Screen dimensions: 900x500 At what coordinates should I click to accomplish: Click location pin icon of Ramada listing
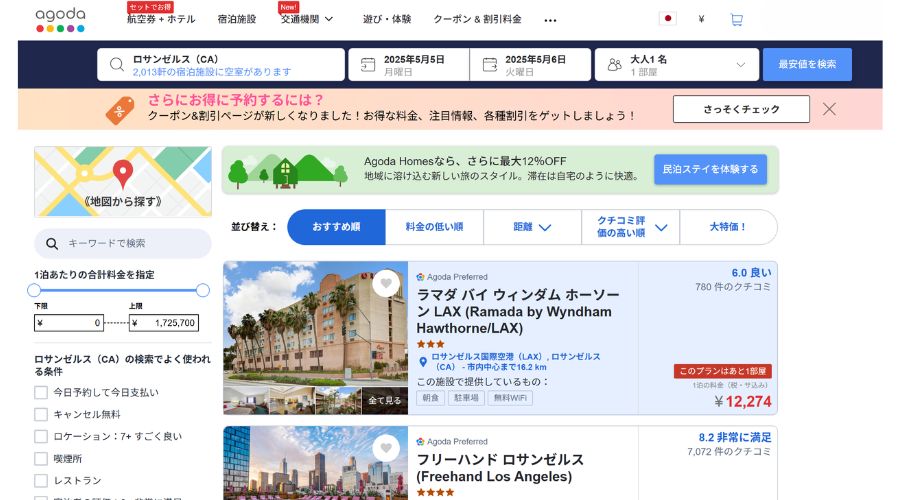click(423, 362)
